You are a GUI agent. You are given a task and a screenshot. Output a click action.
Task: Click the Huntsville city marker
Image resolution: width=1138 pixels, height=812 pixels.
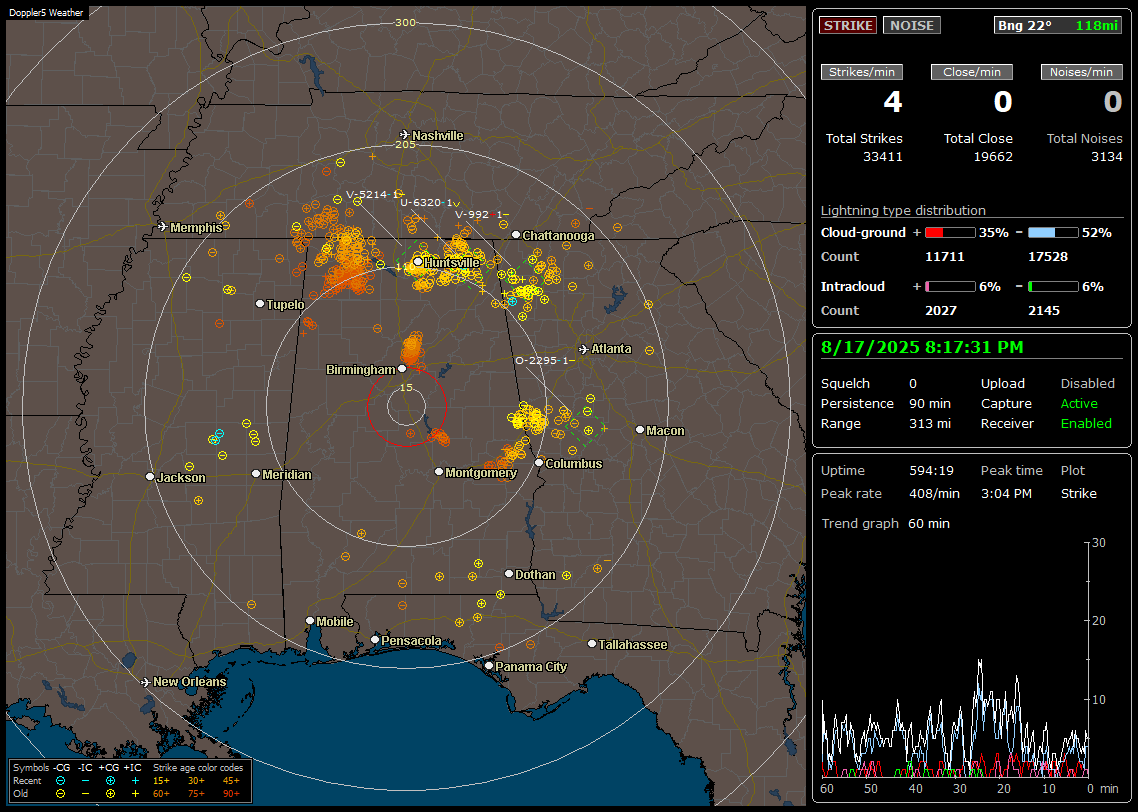(418, 262)
